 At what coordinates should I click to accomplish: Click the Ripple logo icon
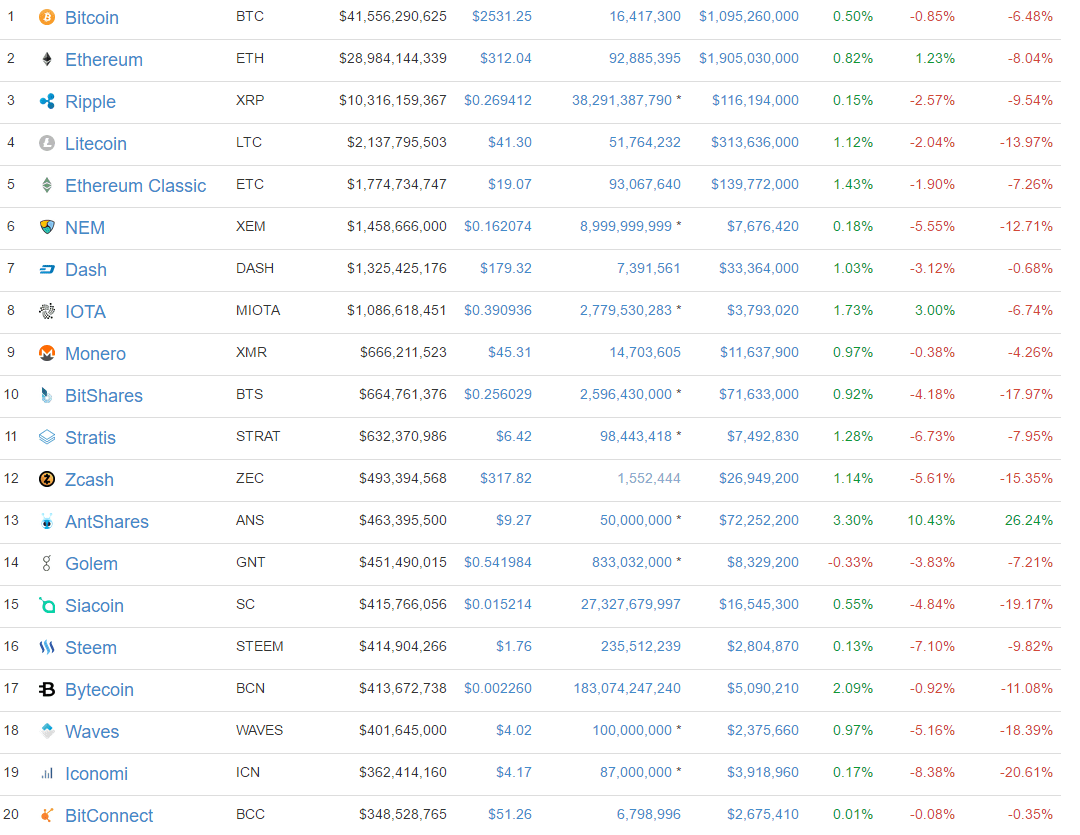point(47,101)
